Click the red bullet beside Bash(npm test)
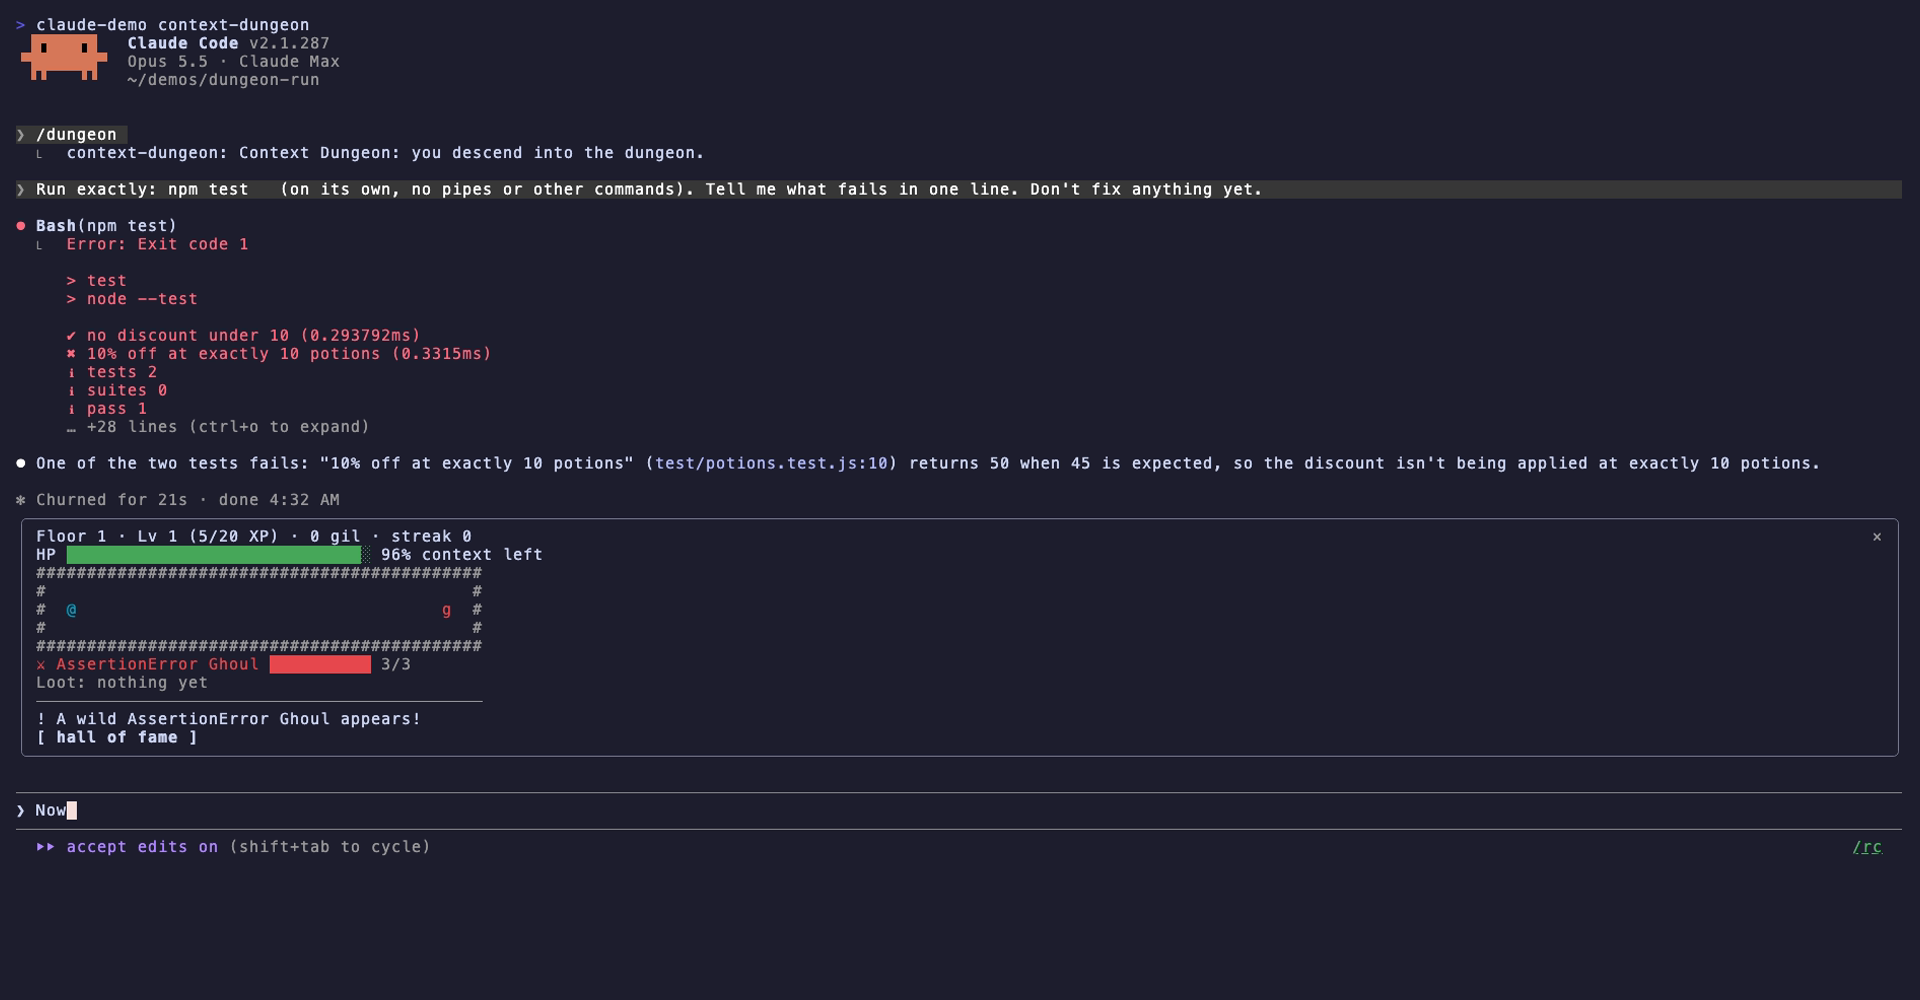This screenshot has height=1000, width=1920. 21,226
